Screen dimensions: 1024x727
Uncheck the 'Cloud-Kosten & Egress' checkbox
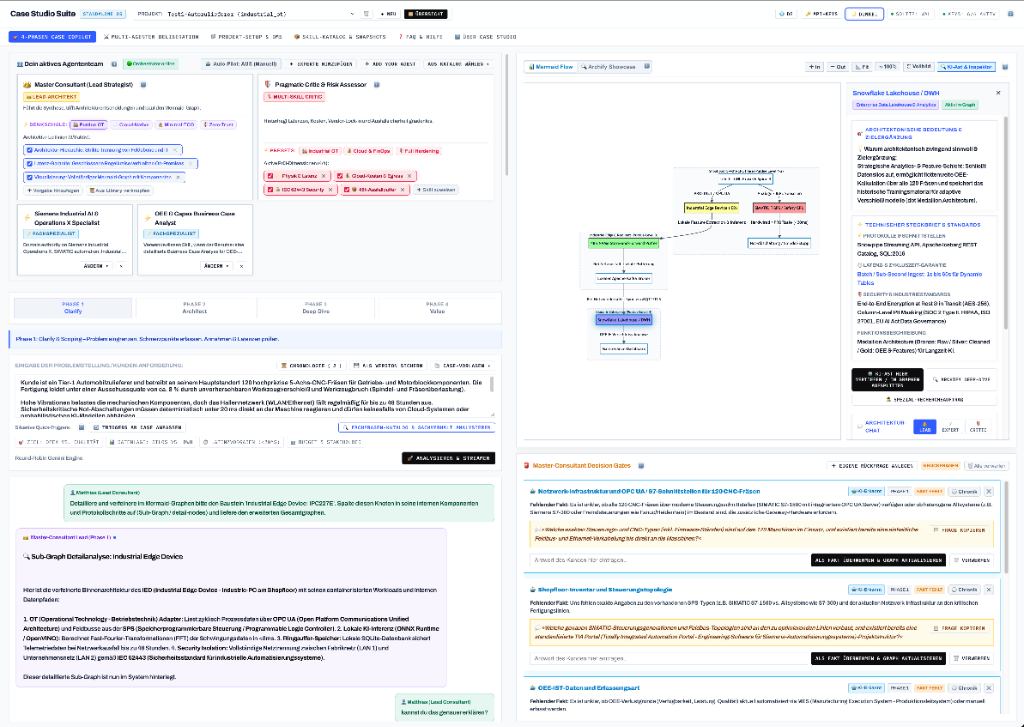point(340,176)
